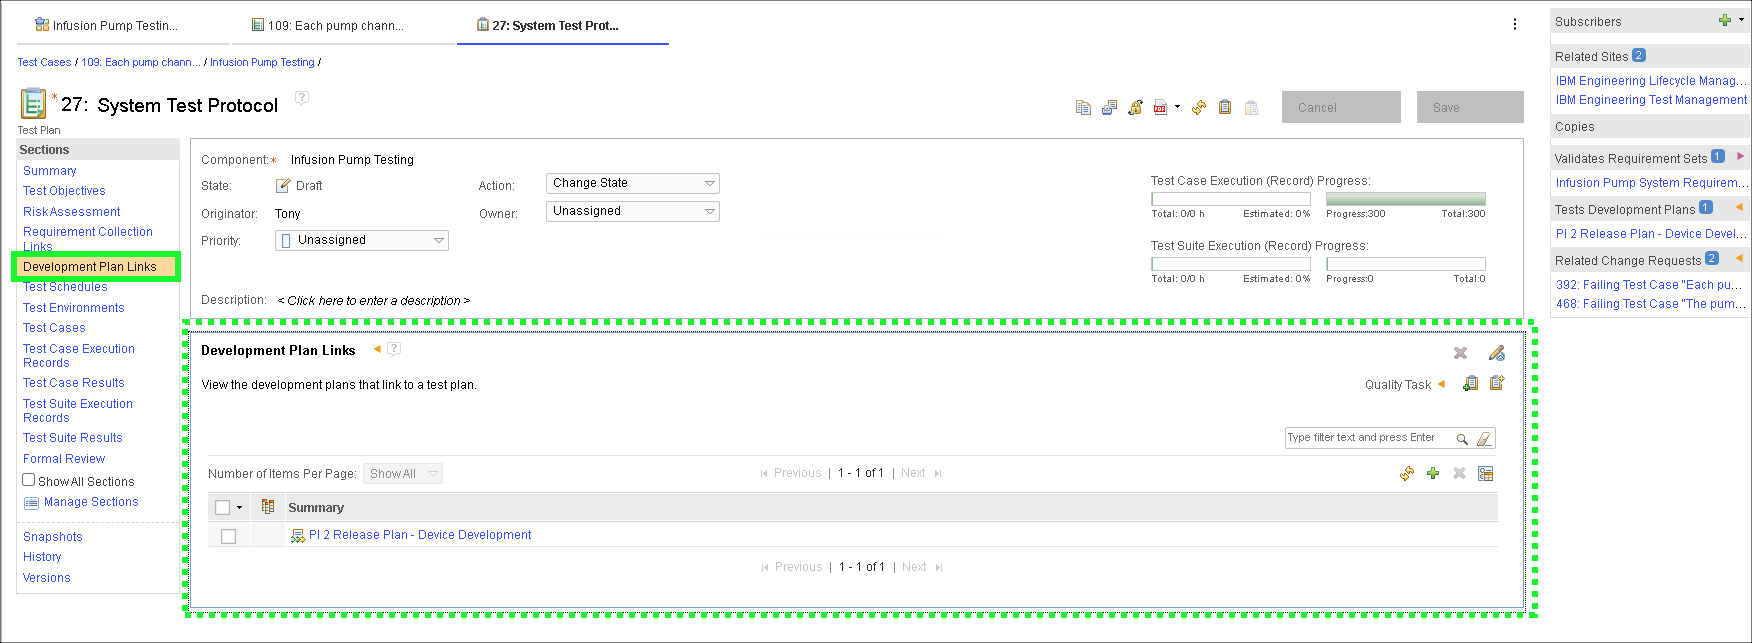Click the pencil edit section icon

point(1496,353)
